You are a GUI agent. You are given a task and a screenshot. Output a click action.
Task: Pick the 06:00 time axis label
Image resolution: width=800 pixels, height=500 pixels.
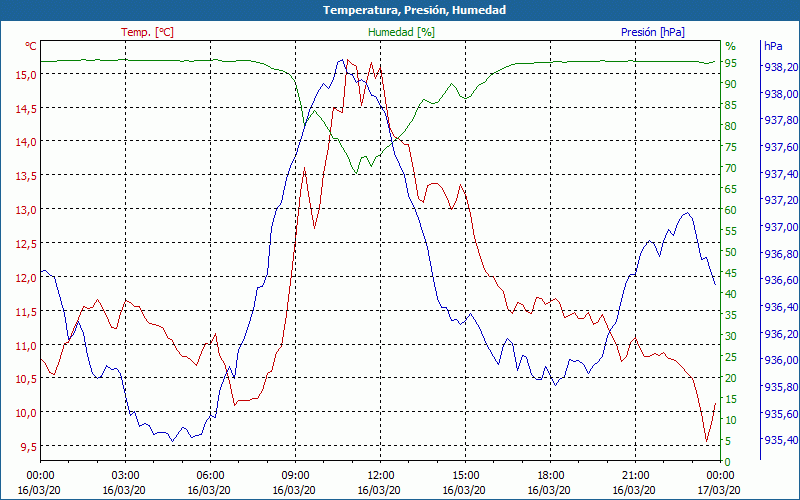point(210,475)
